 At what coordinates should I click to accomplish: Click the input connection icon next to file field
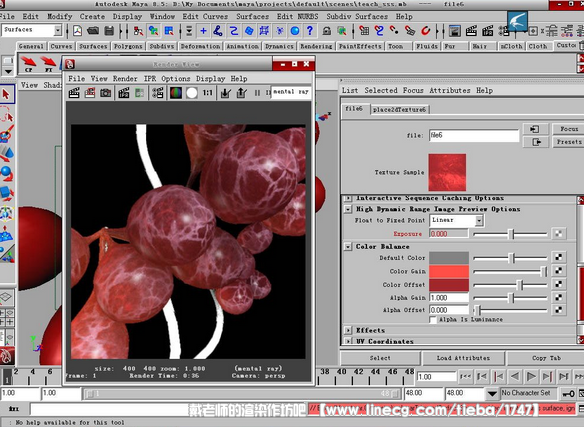(x=535, y=129)
